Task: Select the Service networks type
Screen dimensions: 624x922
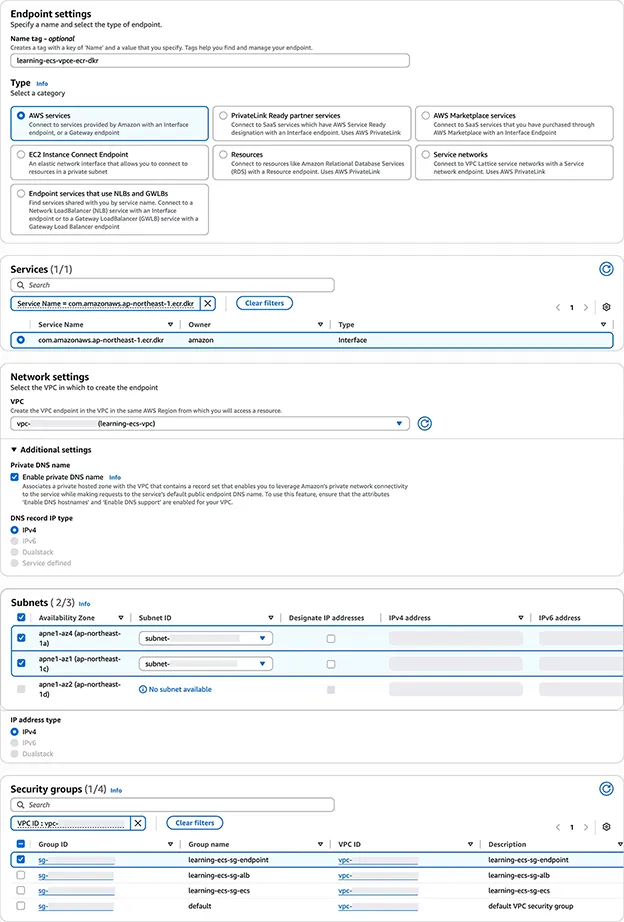Action: coord(426,155)
